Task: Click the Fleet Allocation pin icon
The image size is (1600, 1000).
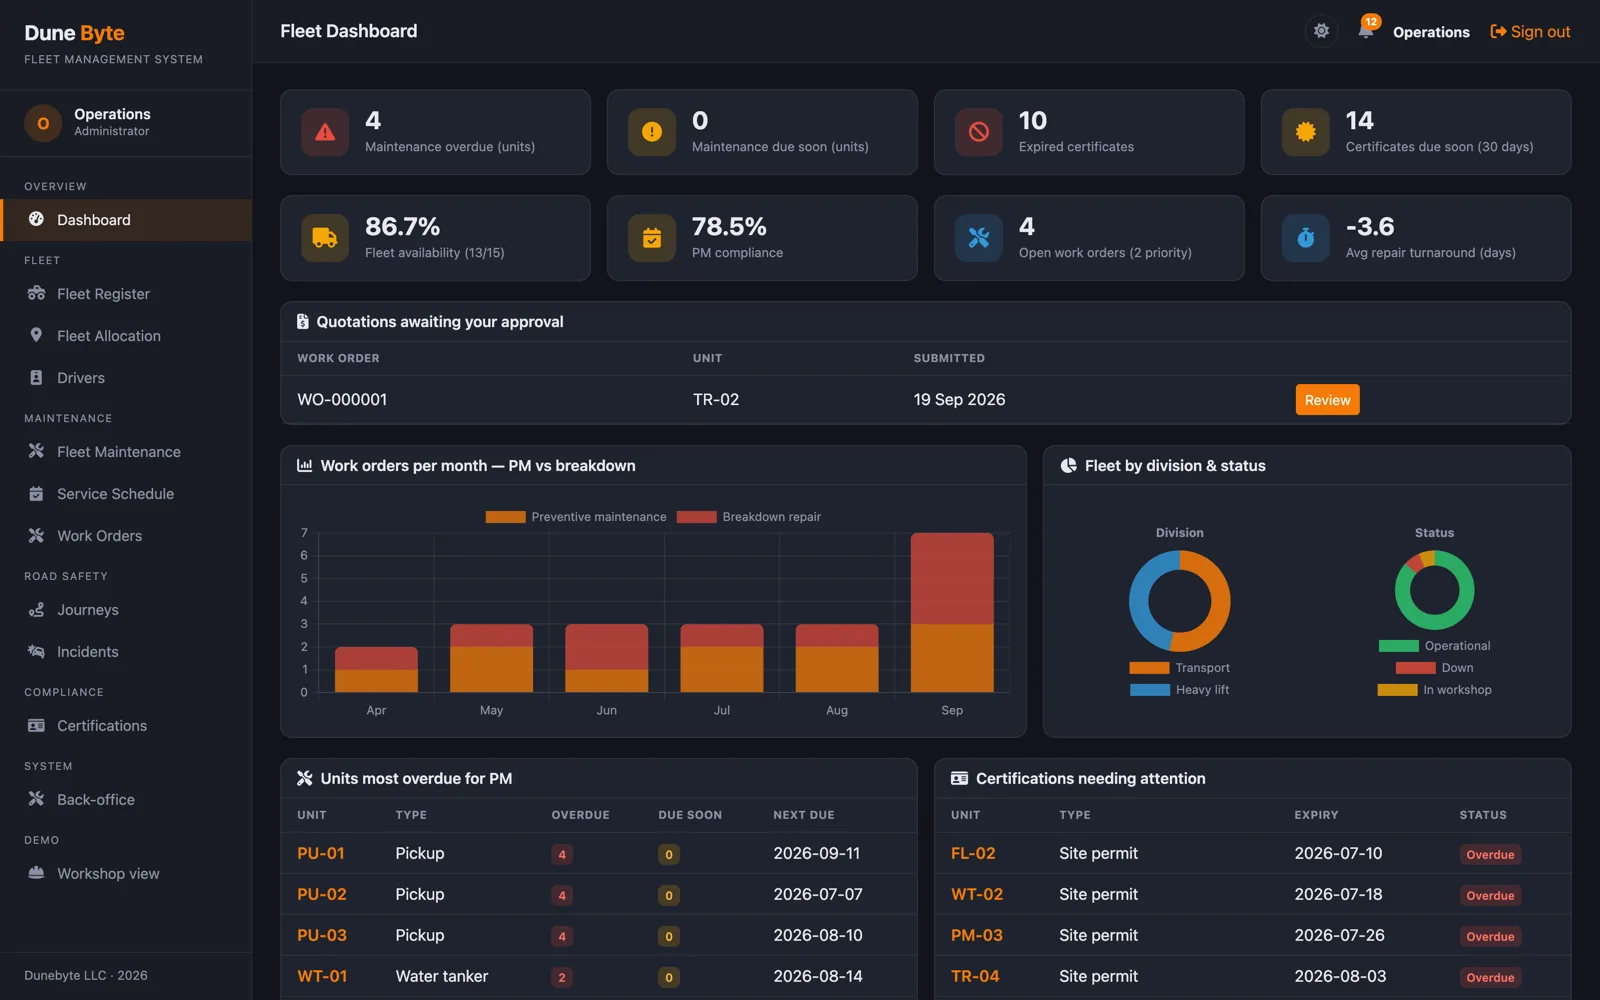Action: [x=36, y=335]
